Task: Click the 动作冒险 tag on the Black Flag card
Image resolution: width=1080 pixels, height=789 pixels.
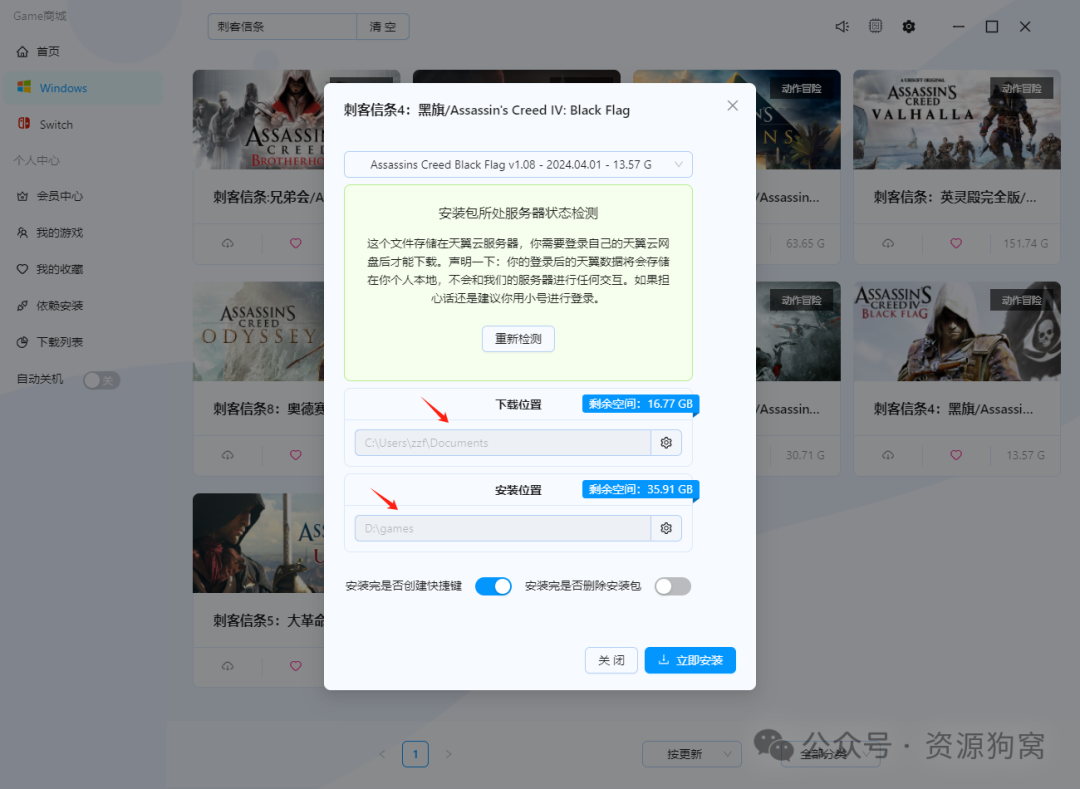Action: (x=1021, y=300)
